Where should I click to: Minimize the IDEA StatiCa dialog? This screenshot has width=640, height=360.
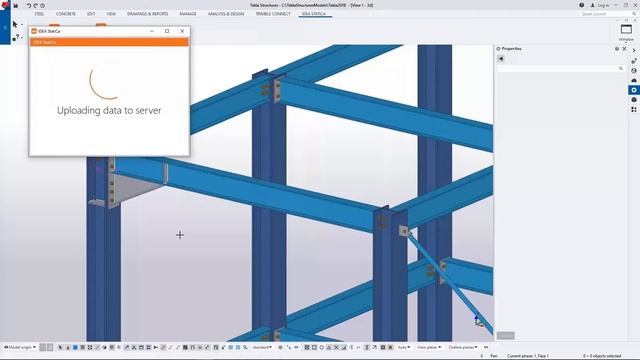[x=152, y=31]
